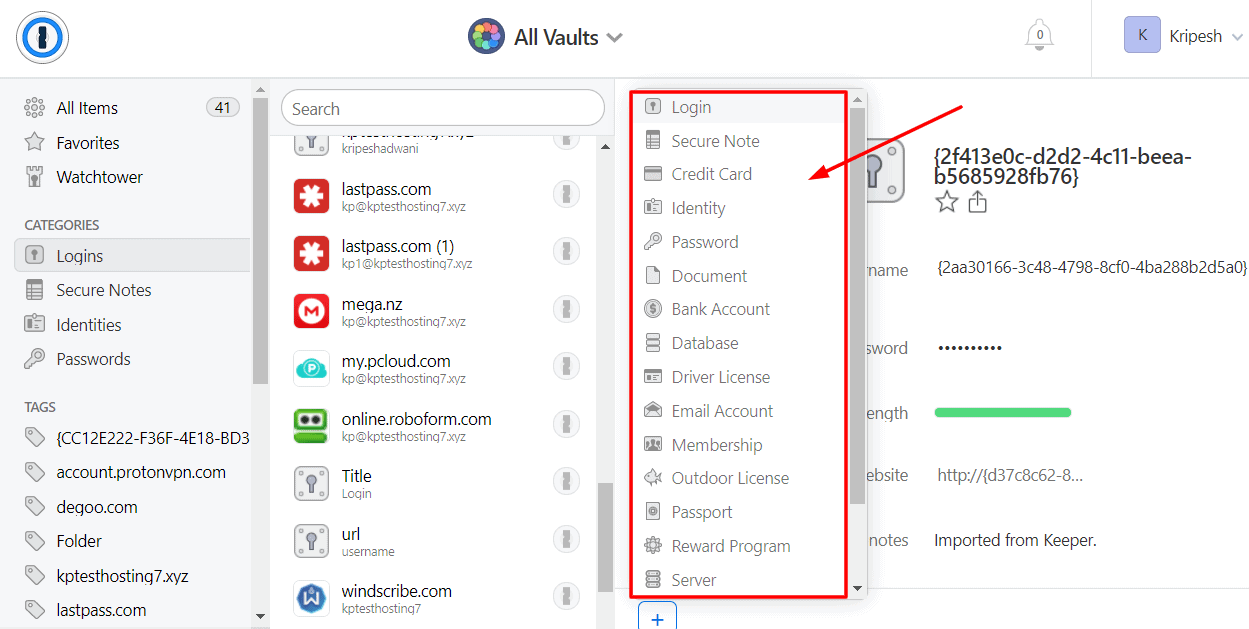1249x629 pixels.
Task: Click the password strength bar
Action: tap(1003, 412)
